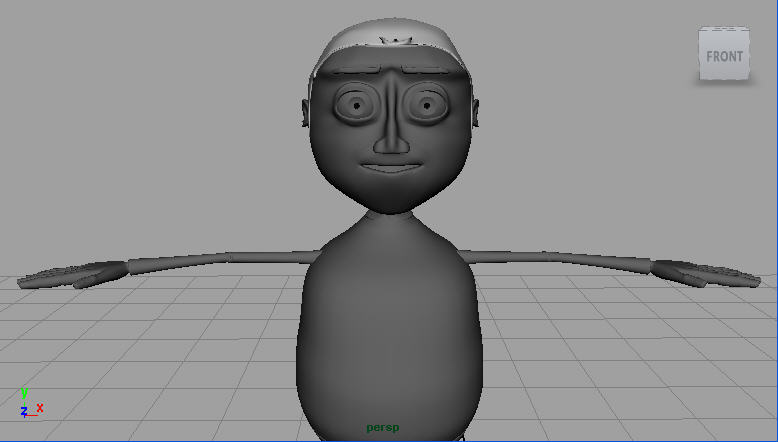Select the character's cap mesh
778x442 pixels.
point(390,35)
